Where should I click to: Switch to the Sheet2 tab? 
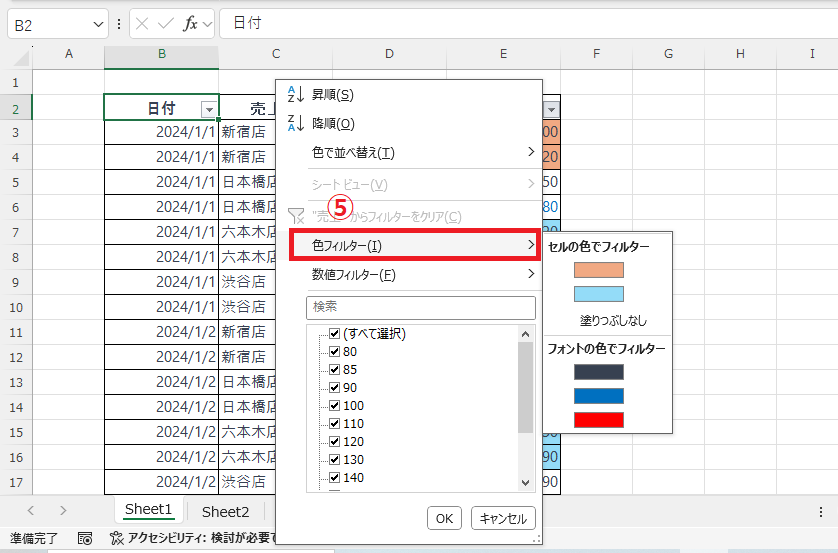tap(225, 512)
